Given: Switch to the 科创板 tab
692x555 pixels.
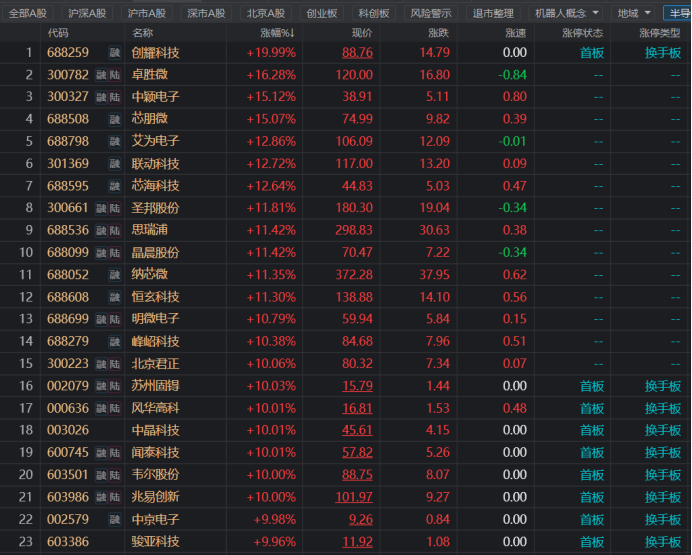Looking at the screenshot, I should (x=374, y=14).
